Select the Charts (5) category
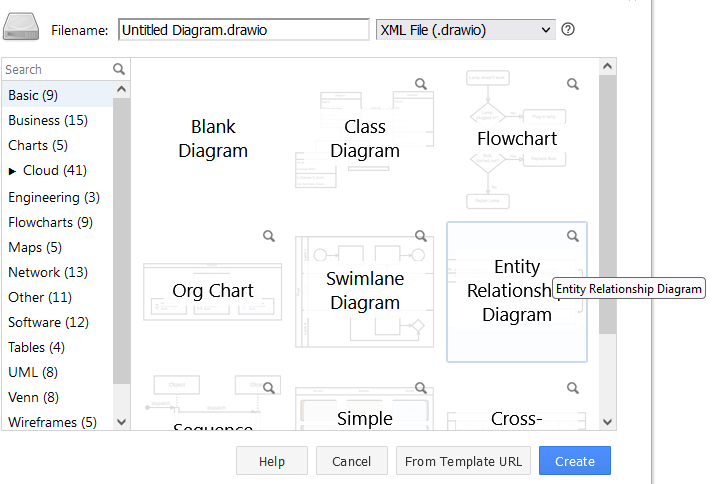Screen dimensions: 713x484 click(57, 145)
